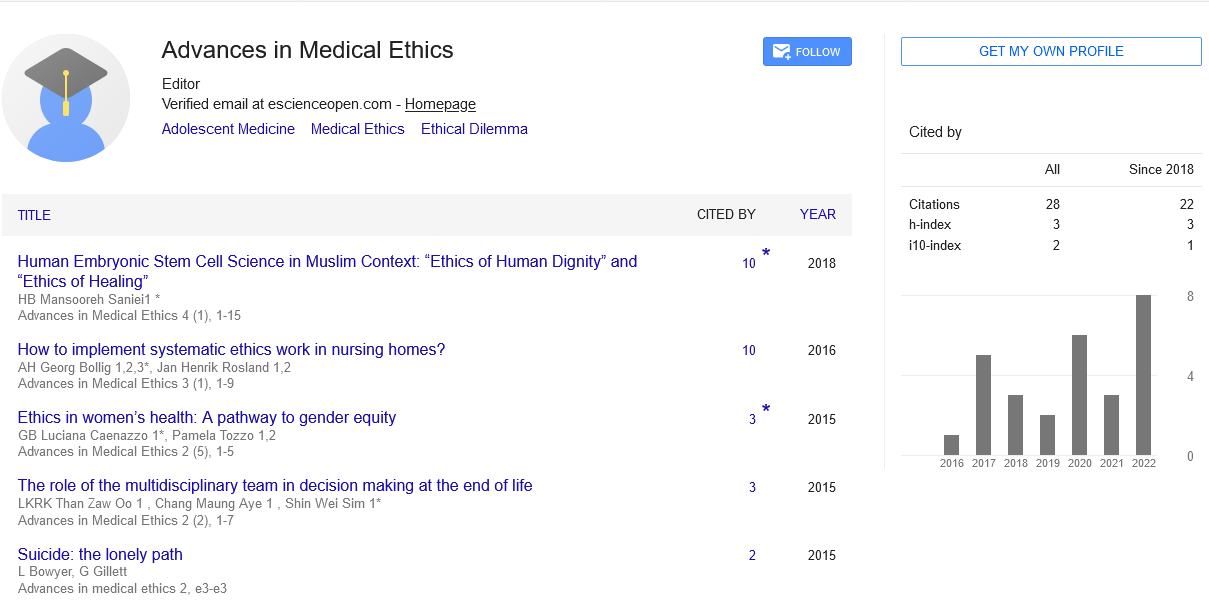Click the 2020 bar in citation chart

[1079, 395]
